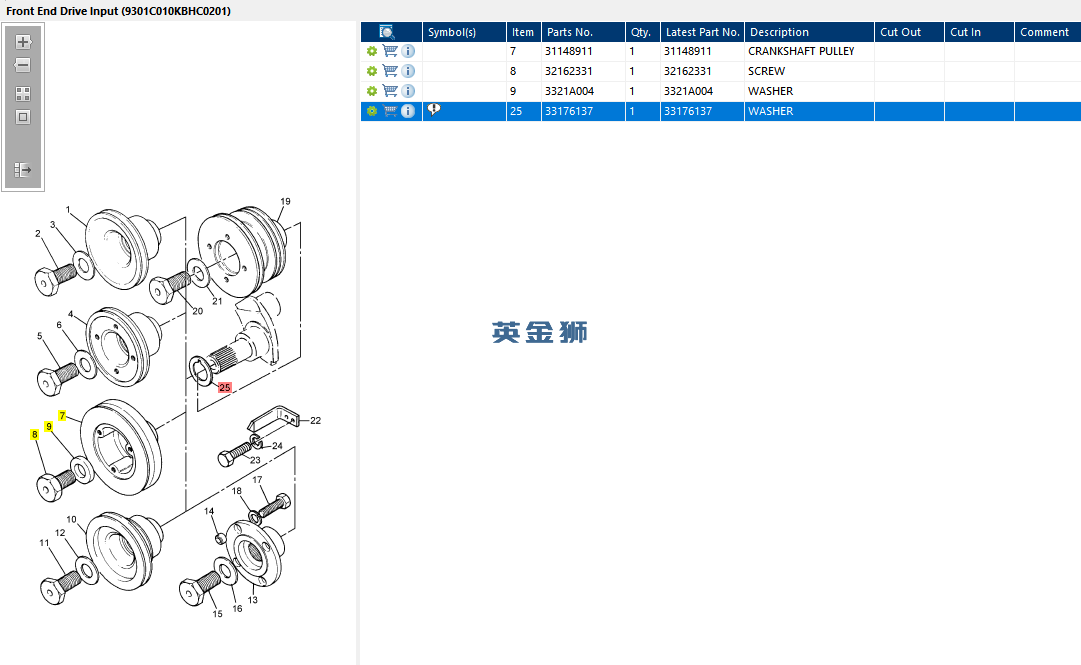The width and height of the screenshot is (1081, 665).
Task: Select highlighted callout 7 in the diagram
Action: (x=62, y=416)
